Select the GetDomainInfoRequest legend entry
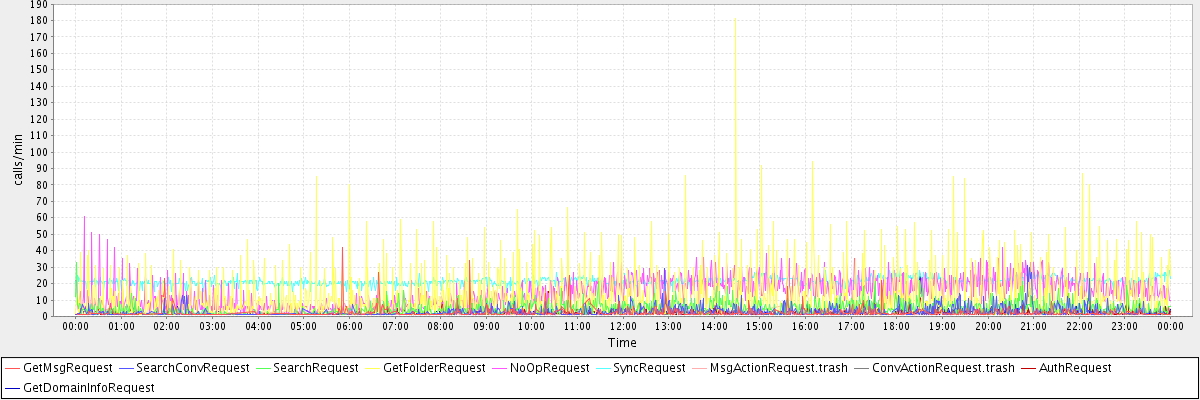 [x=89, y=387]
